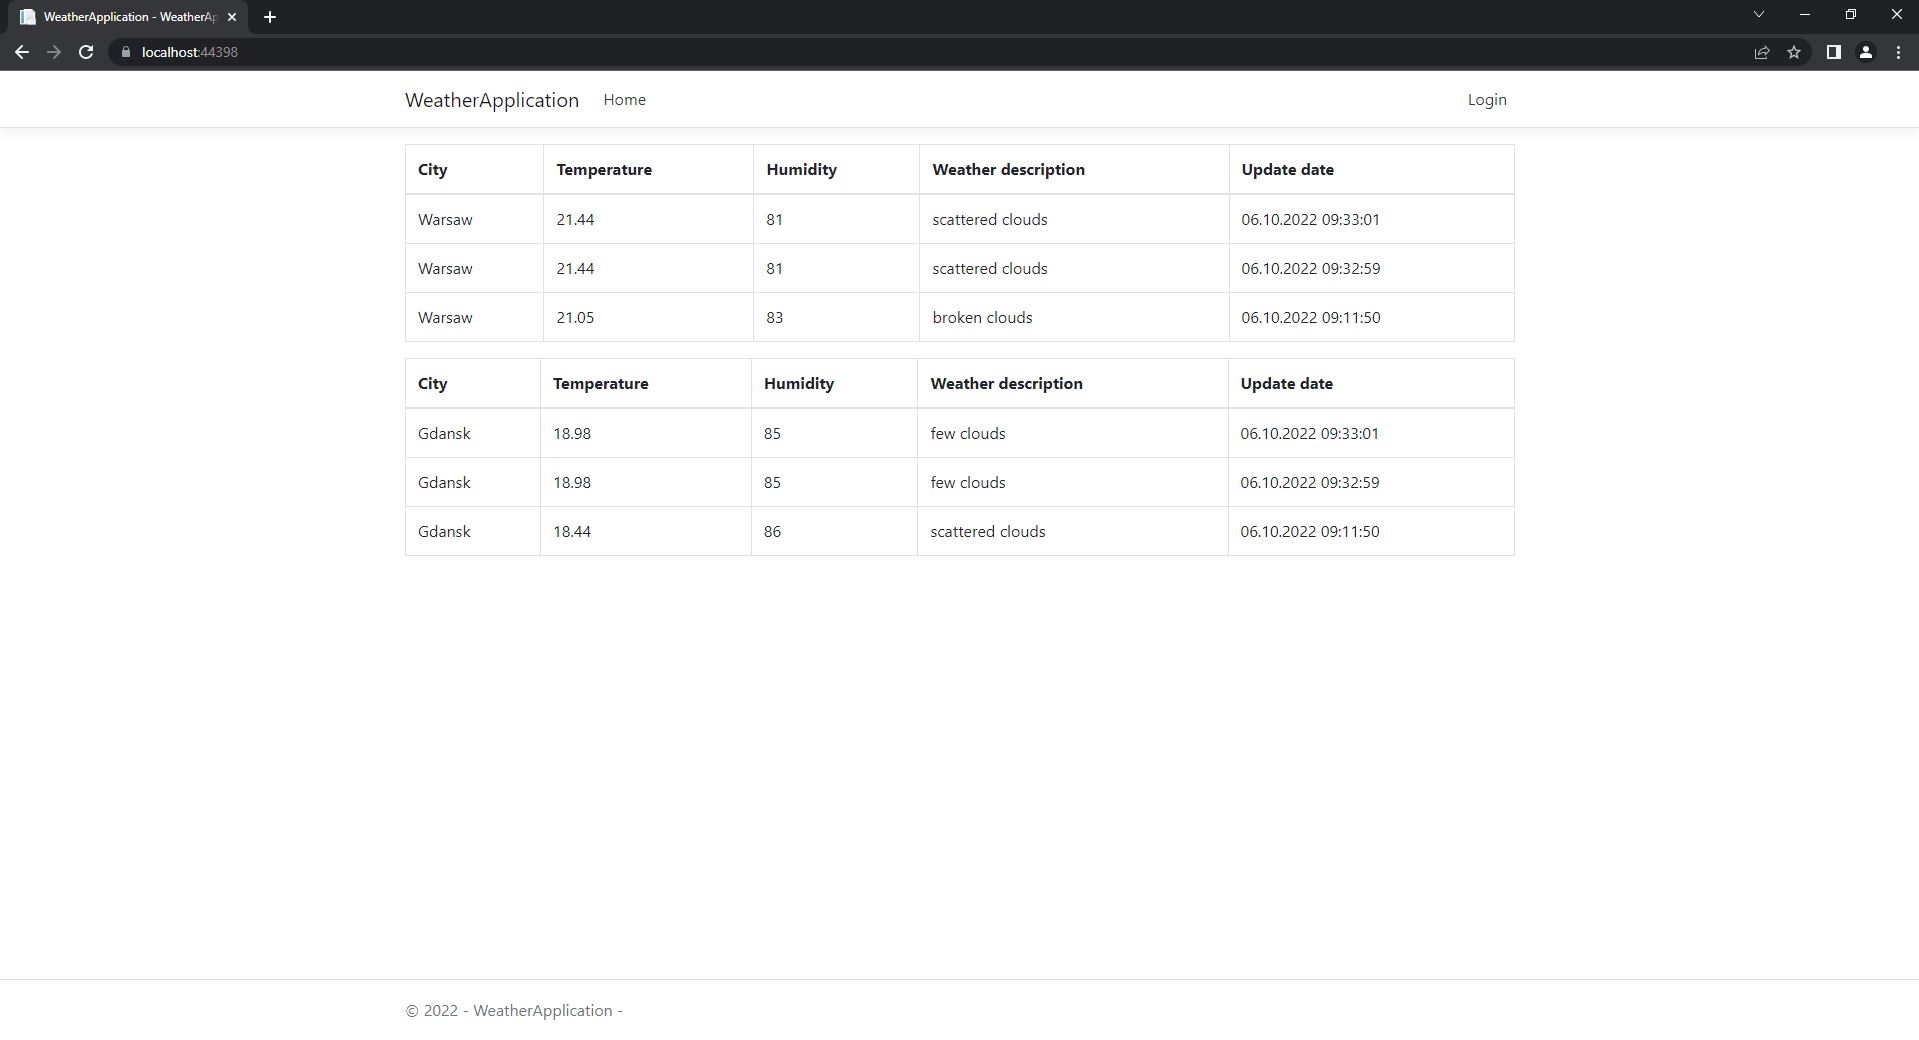Image resolution: width=1919 pixels, height=1040 pixels.
Task: Click the back navigation arrow
Action: tap(21, 52)
